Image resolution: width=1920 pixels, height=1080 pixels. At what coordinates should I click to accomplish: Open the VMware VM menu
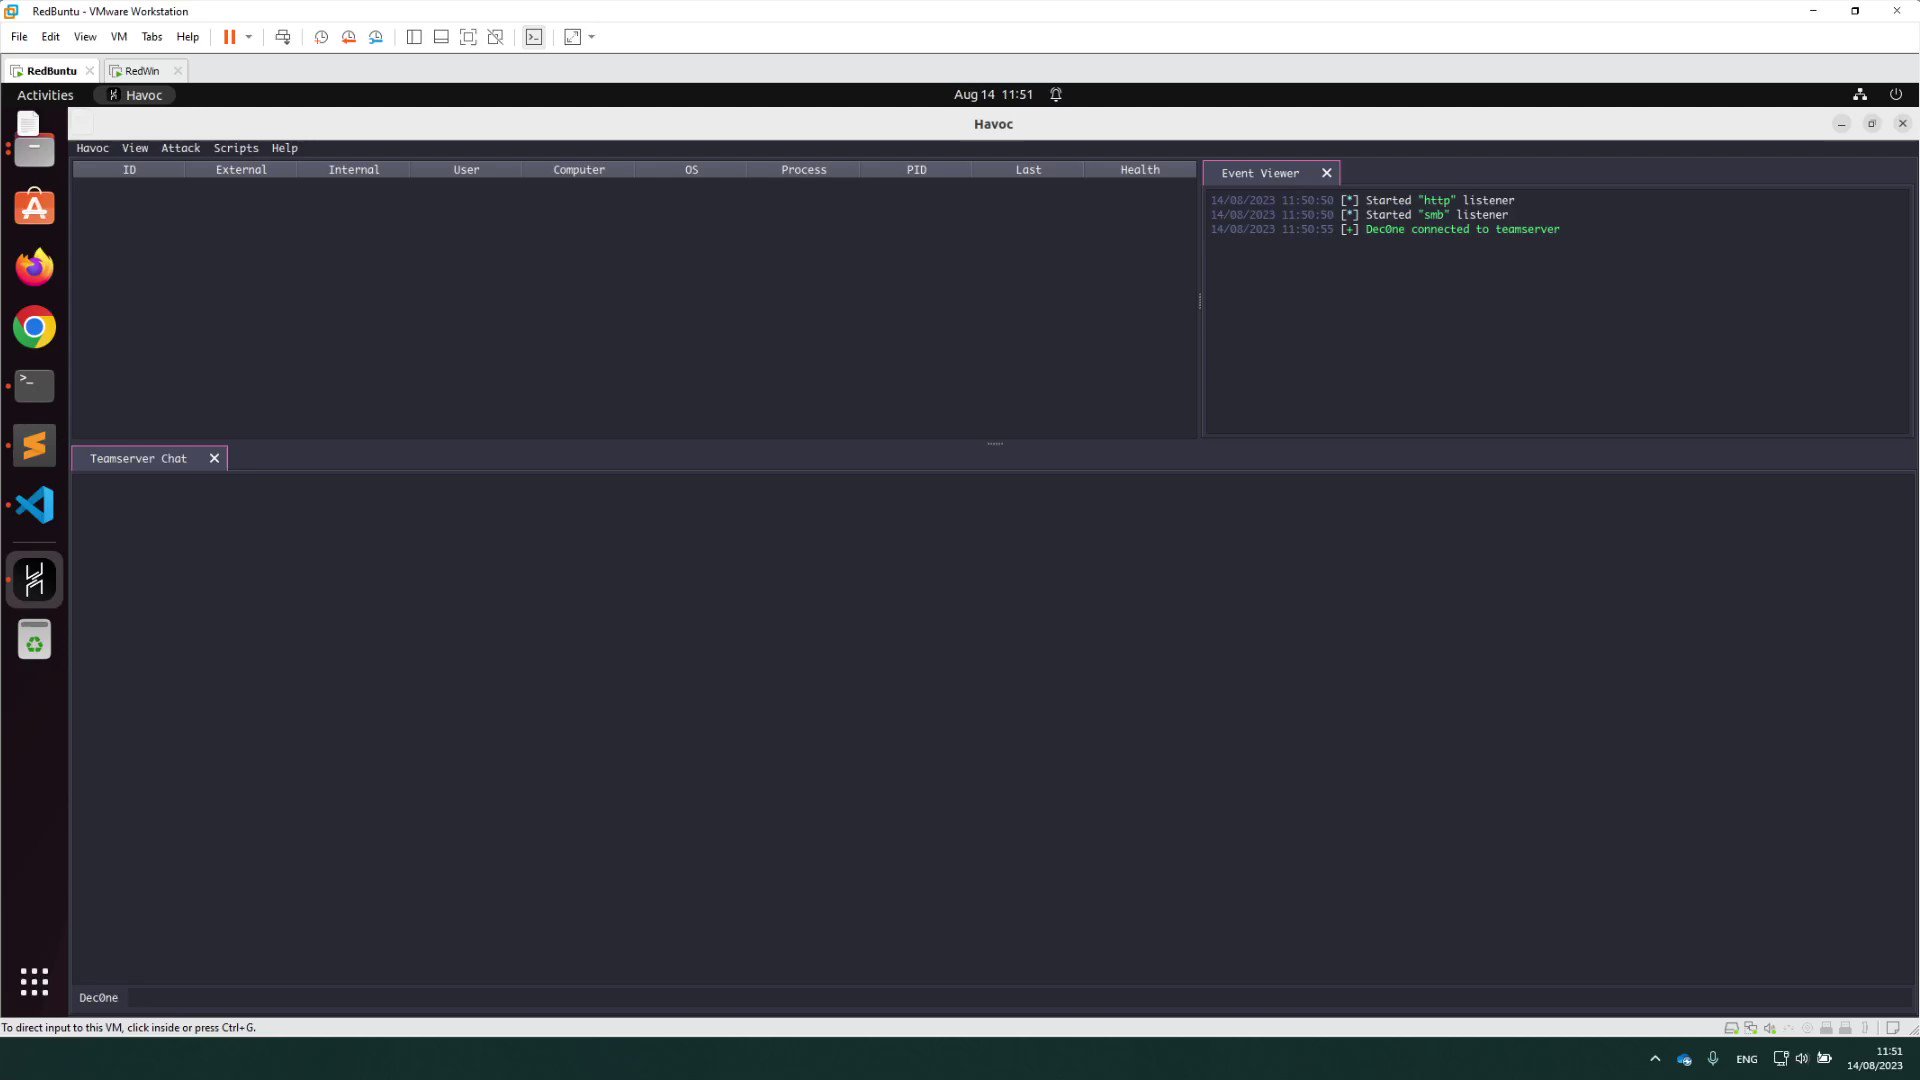(x=119, y=37)
